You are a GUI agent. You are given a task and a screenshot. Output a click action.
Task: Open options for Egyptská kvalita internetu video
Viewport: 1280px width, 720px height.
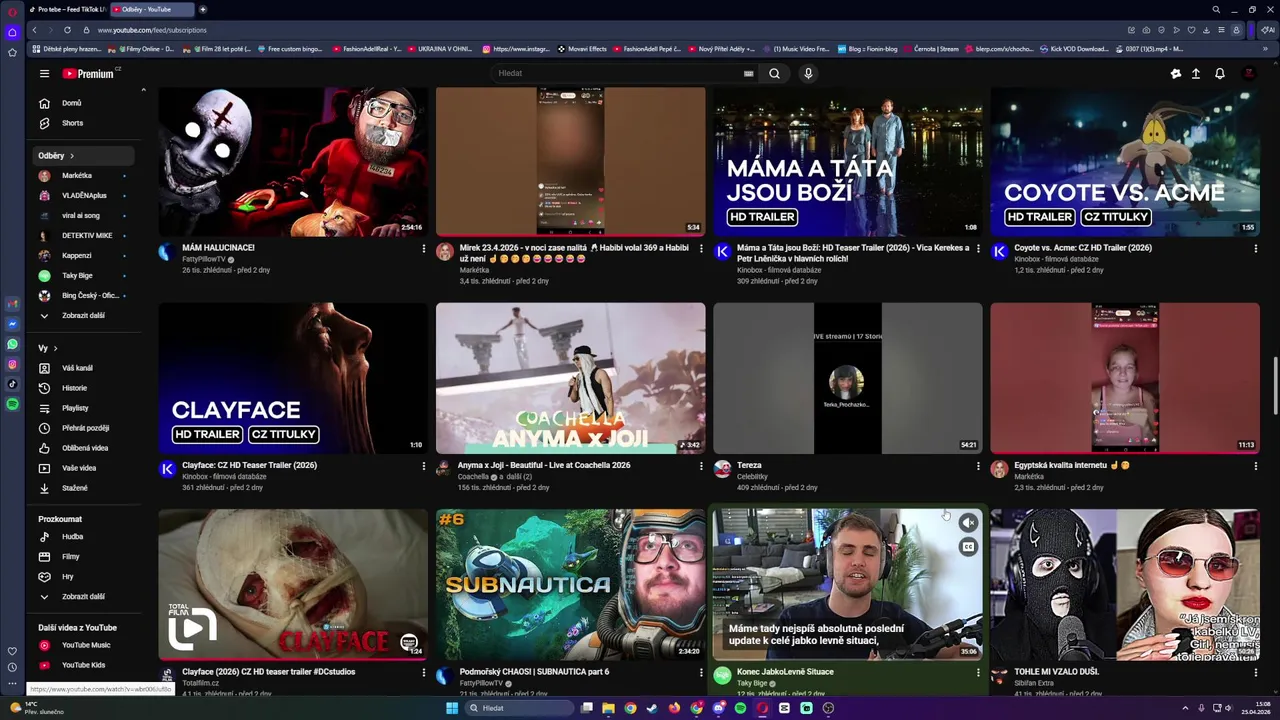point(1255,466)
